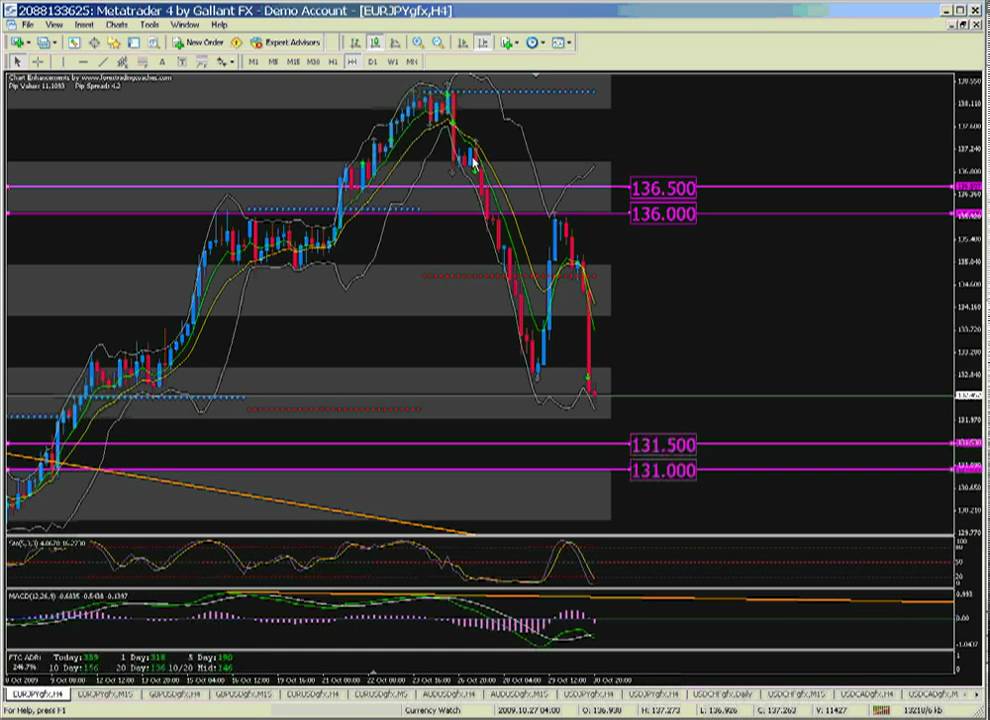Click the connection status bars indicator

coord(881,711)
